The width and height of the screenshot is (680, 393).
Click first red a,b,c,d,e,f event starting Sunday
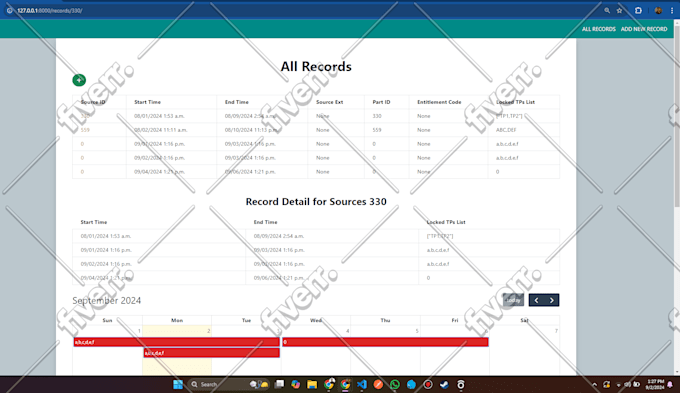pos(177,342)
